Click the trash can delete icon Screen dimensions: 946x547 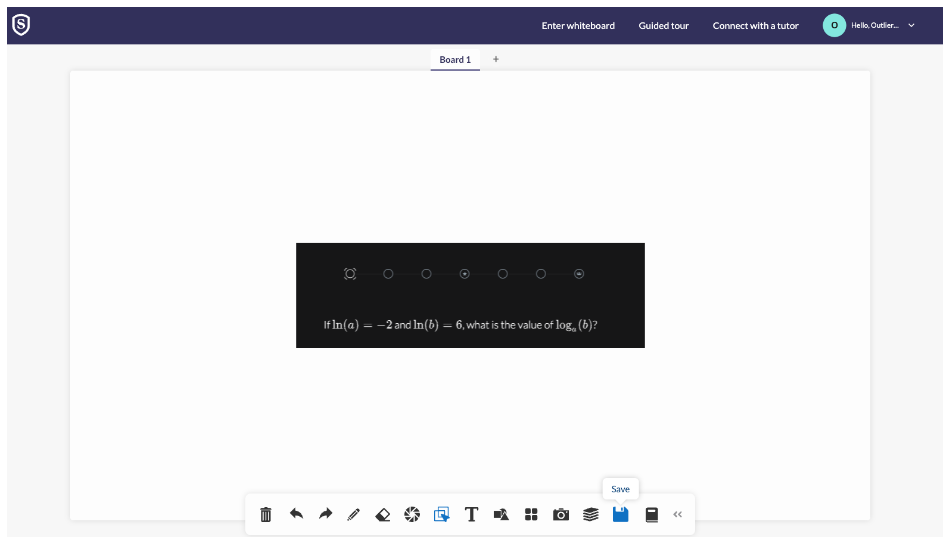pos(265,514)
